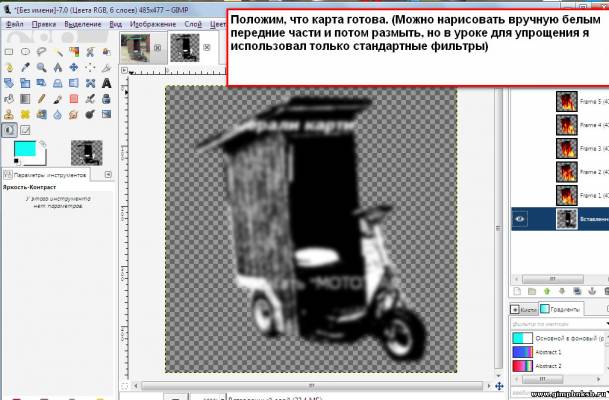609x400 pixels.
Task: Select the Ink tool
Action: pyautogui.click(x=106, y=99)
